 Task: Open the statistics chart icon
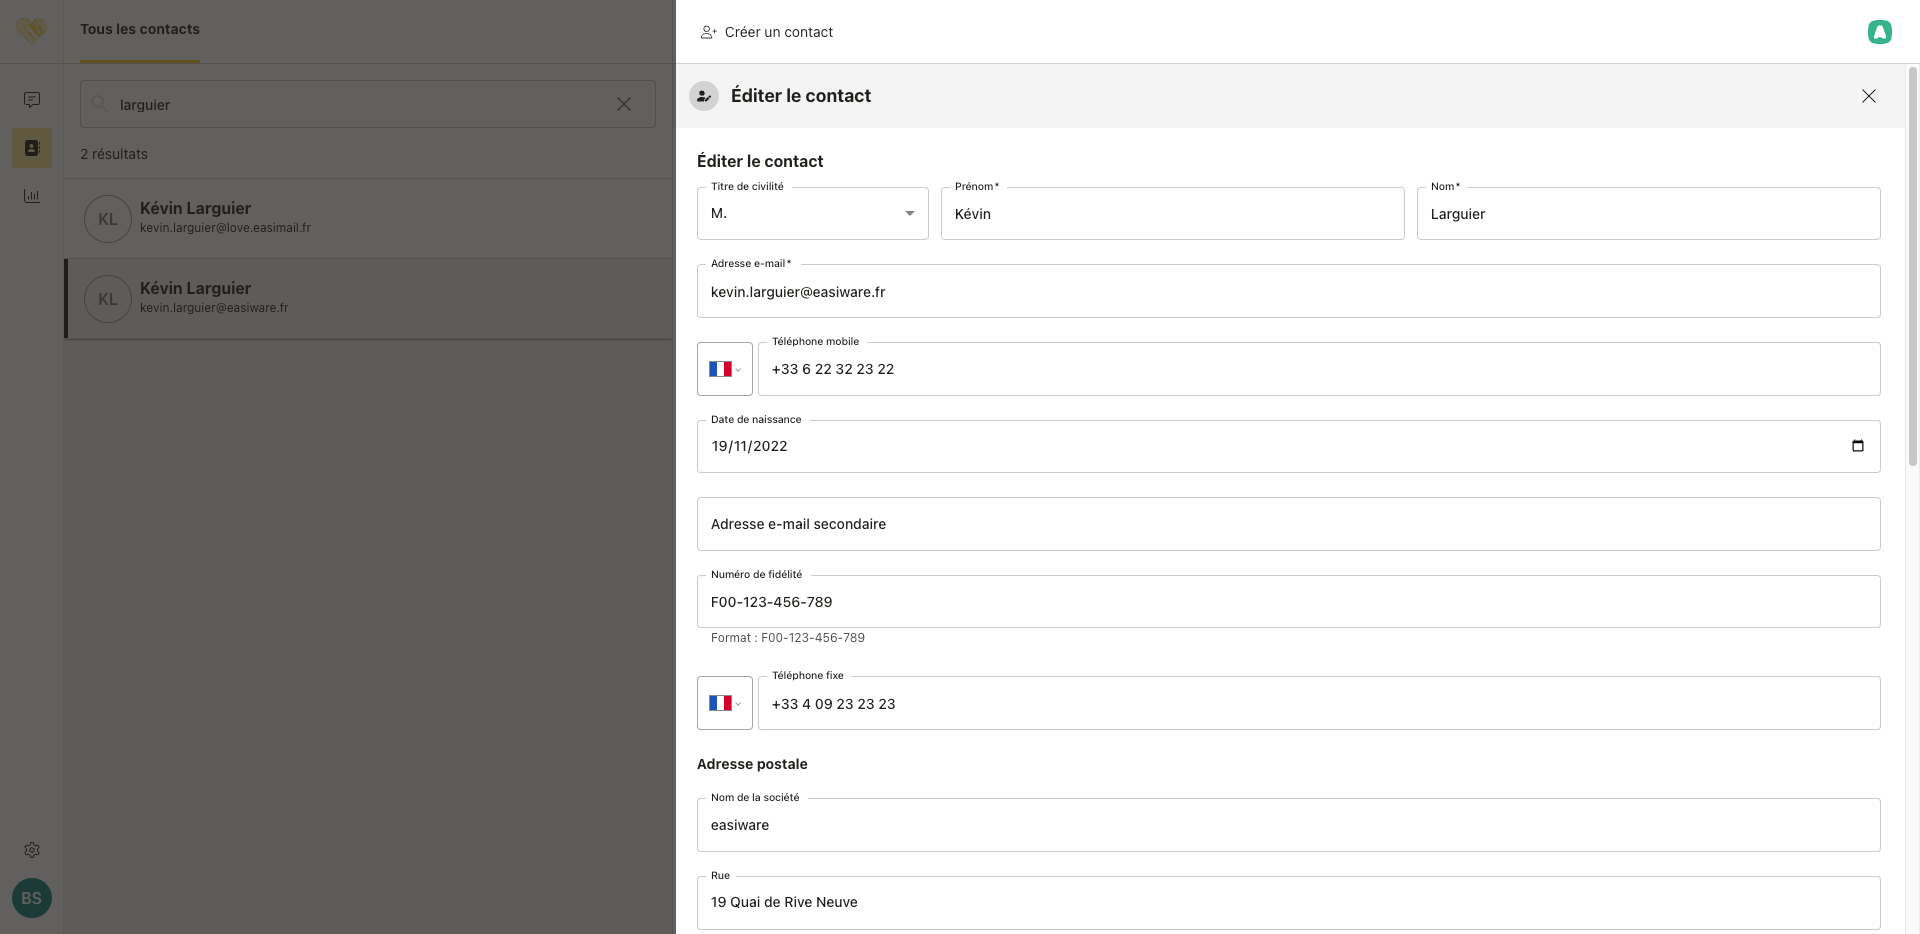click(32, 196)
